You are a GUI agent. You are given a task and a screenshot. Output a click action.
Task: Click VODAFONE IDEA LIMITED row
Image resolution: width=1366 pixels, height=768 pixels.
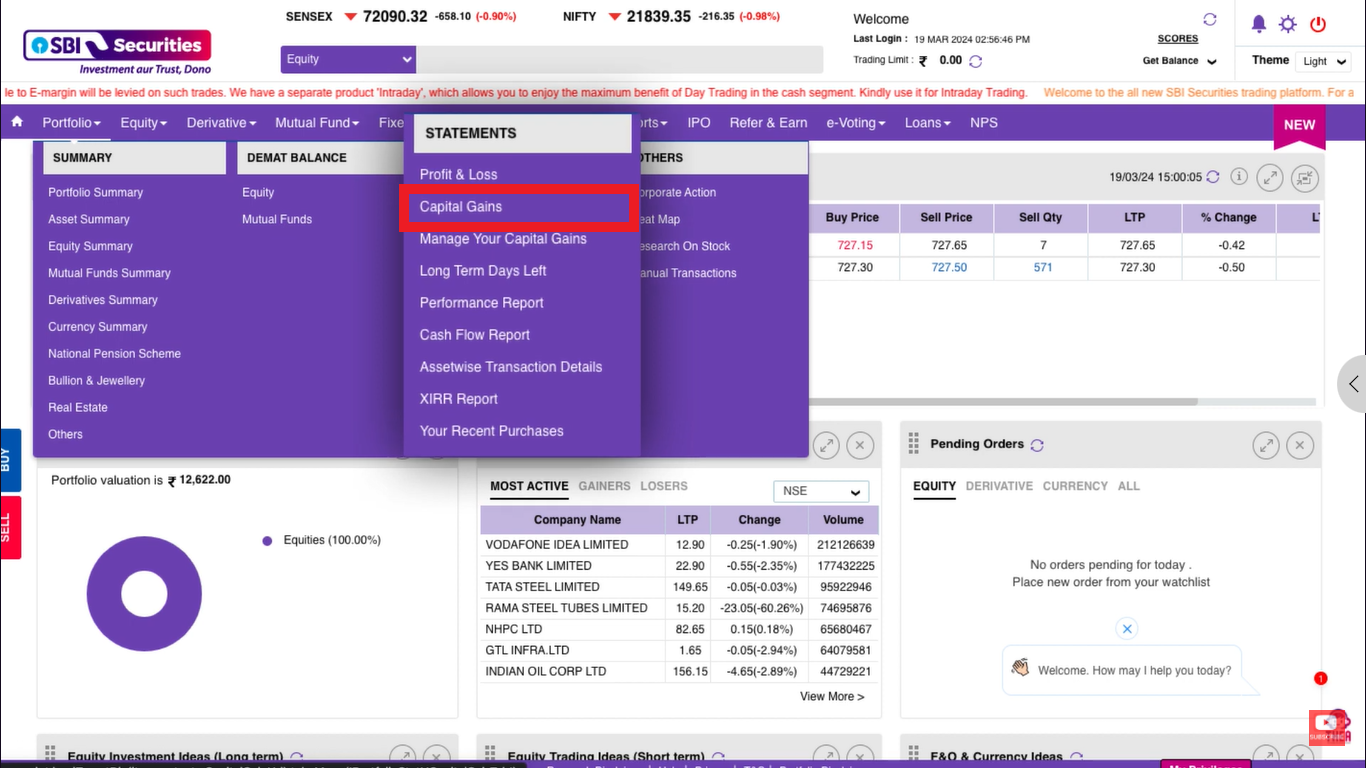tap(679, 545)
